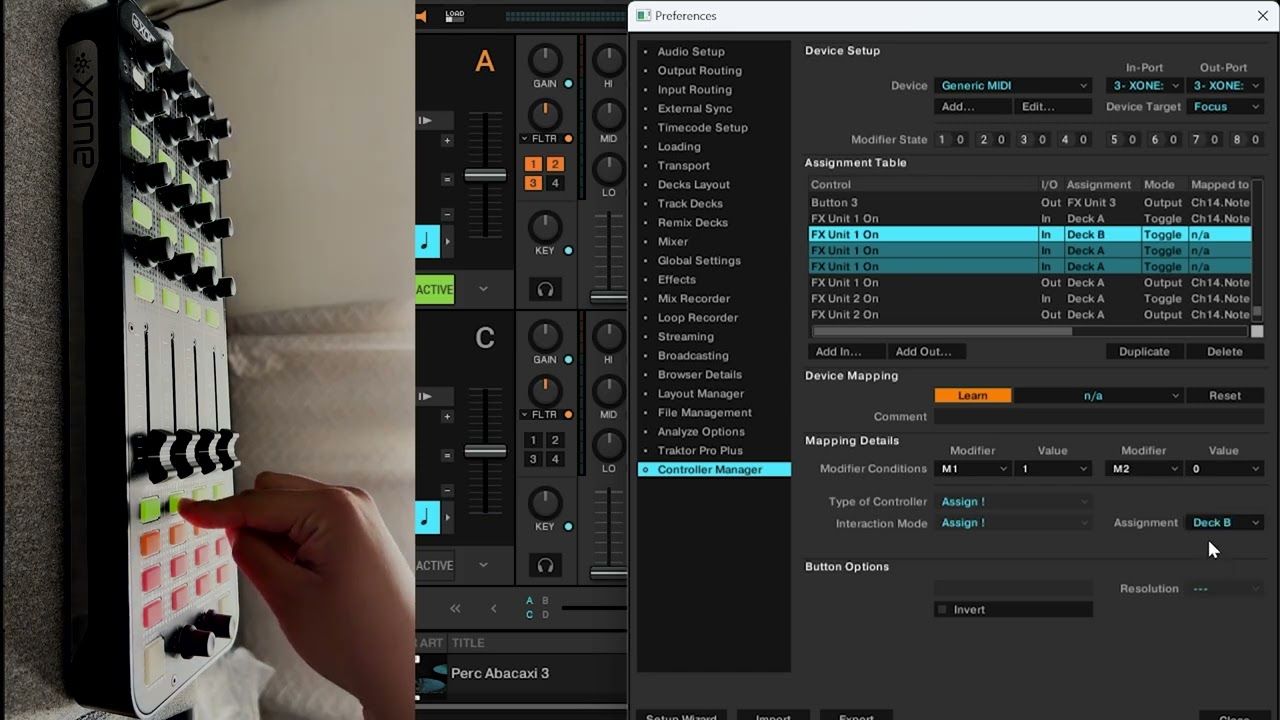Toggle Deck A FX assign button 4

pyautogui.click(x=555, y=183)
